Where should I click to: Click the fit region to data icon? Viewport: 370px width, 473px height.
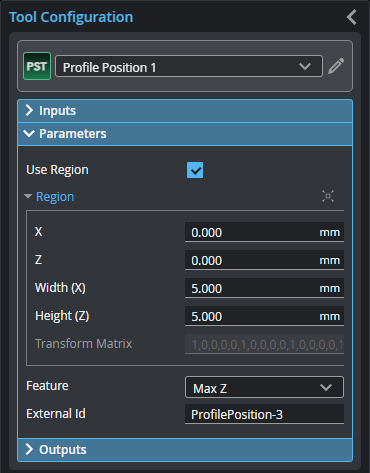click(328, 196)
